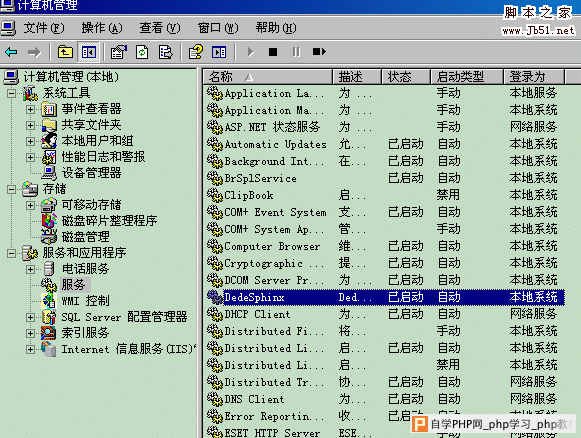Click the toolbar icon right of Help
Viewport: 581px width, 438px height.
coord(219,52)
